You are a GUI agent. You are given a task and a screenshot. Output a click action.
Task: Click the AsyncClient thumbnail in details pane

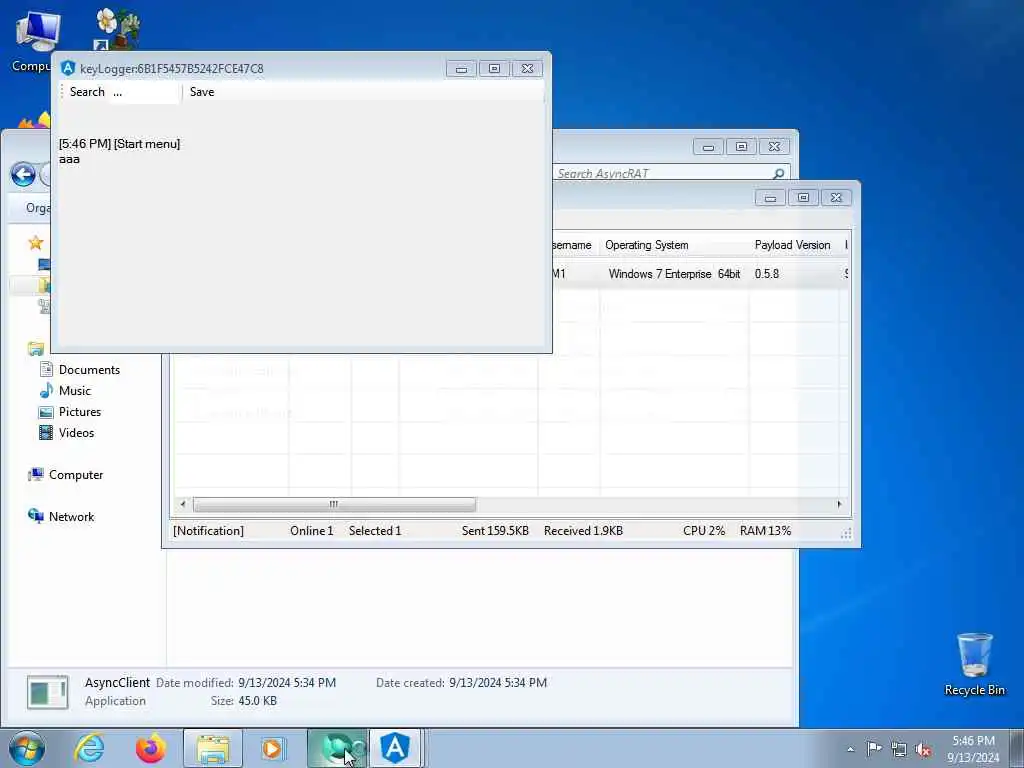tap(48, 692)
